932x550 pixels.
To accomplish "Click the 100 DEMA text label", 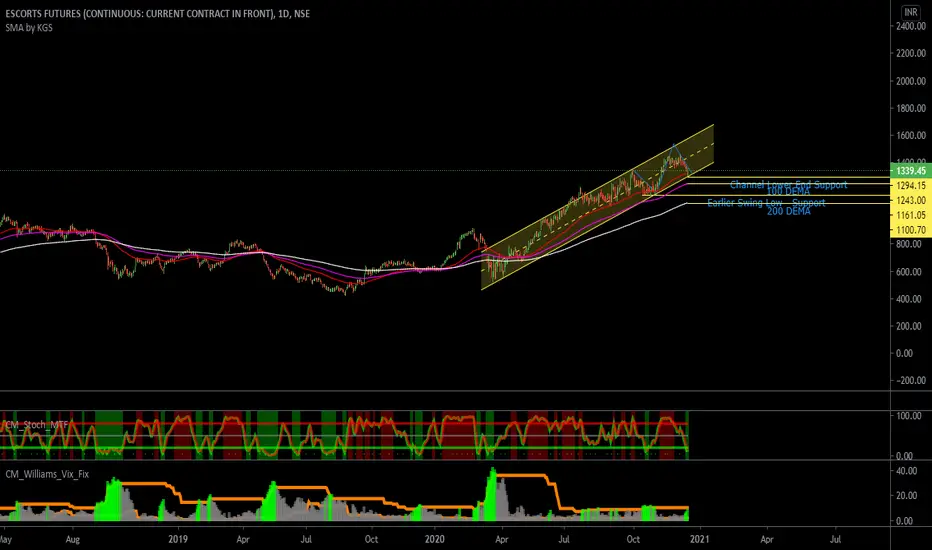I will point(788,192).
